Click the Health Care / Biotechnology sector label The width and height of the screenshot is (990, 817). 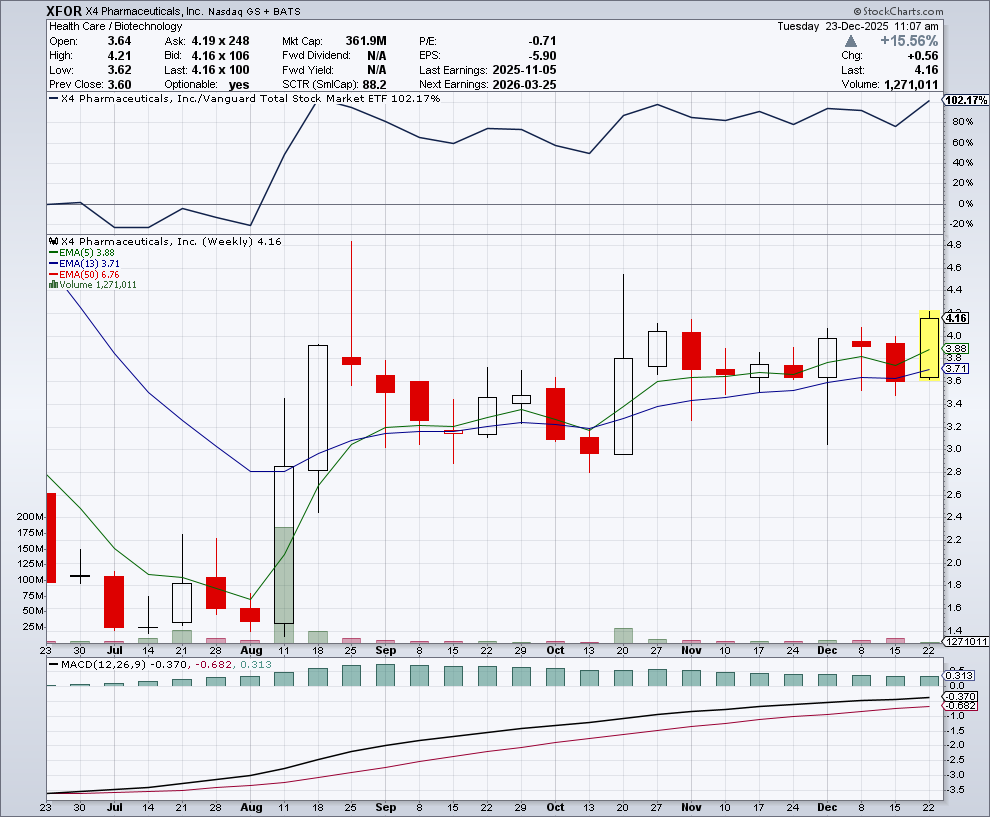pos(116,26)
